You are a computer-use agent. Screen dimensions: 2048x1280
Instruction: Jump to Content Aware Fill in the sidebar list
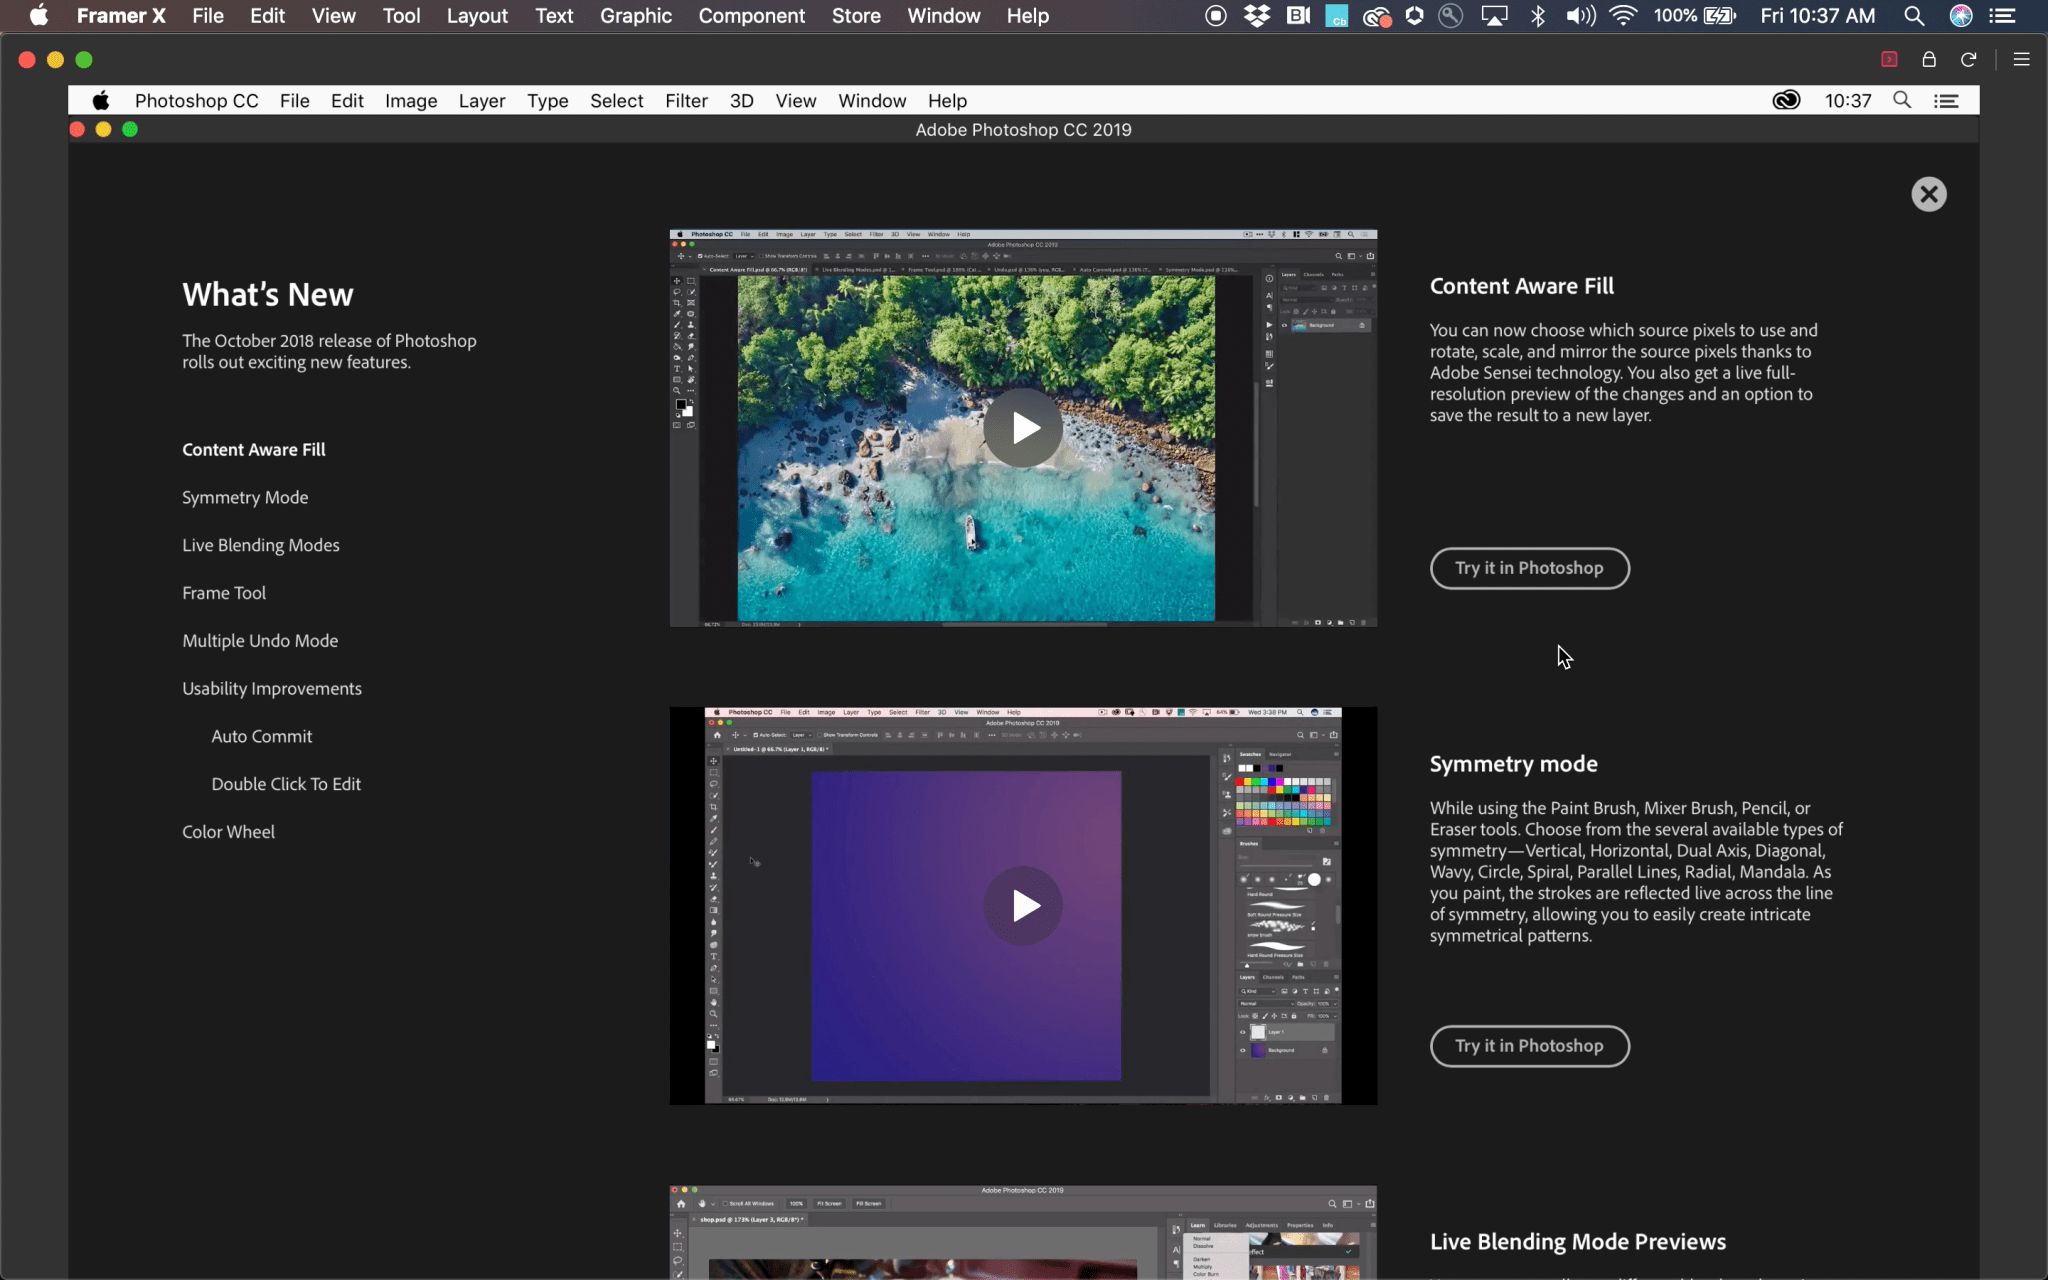point(254,450)
